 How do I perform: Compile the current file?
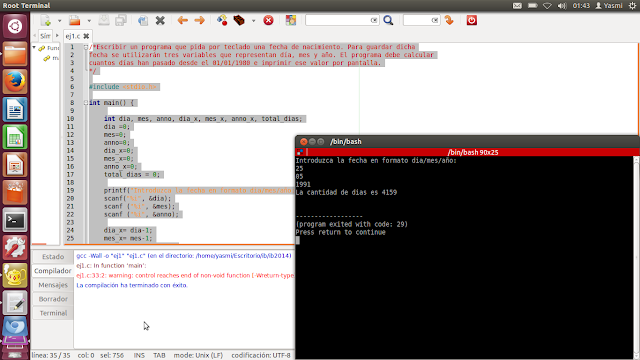[x=222, y=20]
